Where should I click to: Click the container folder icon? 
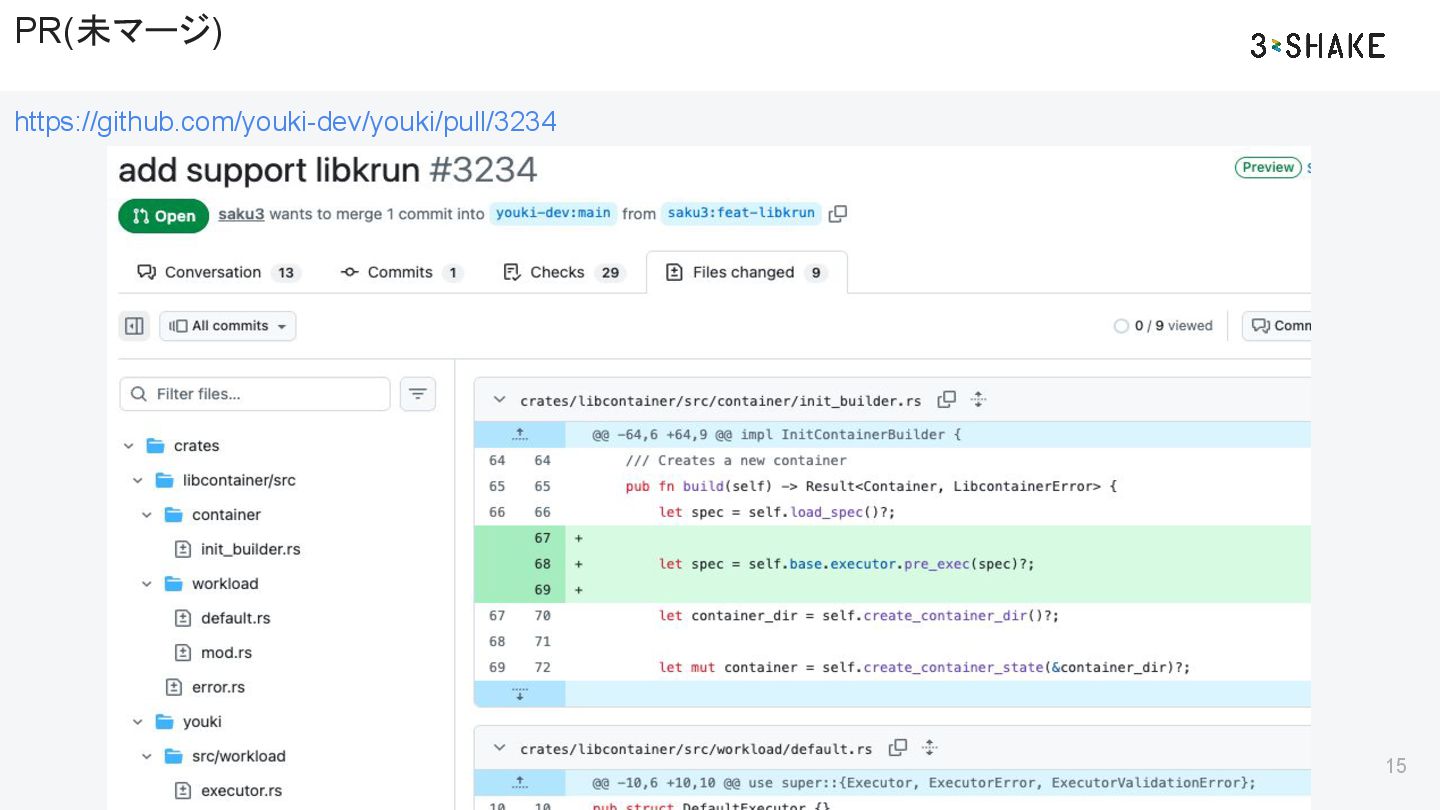[x=173, y=515]
